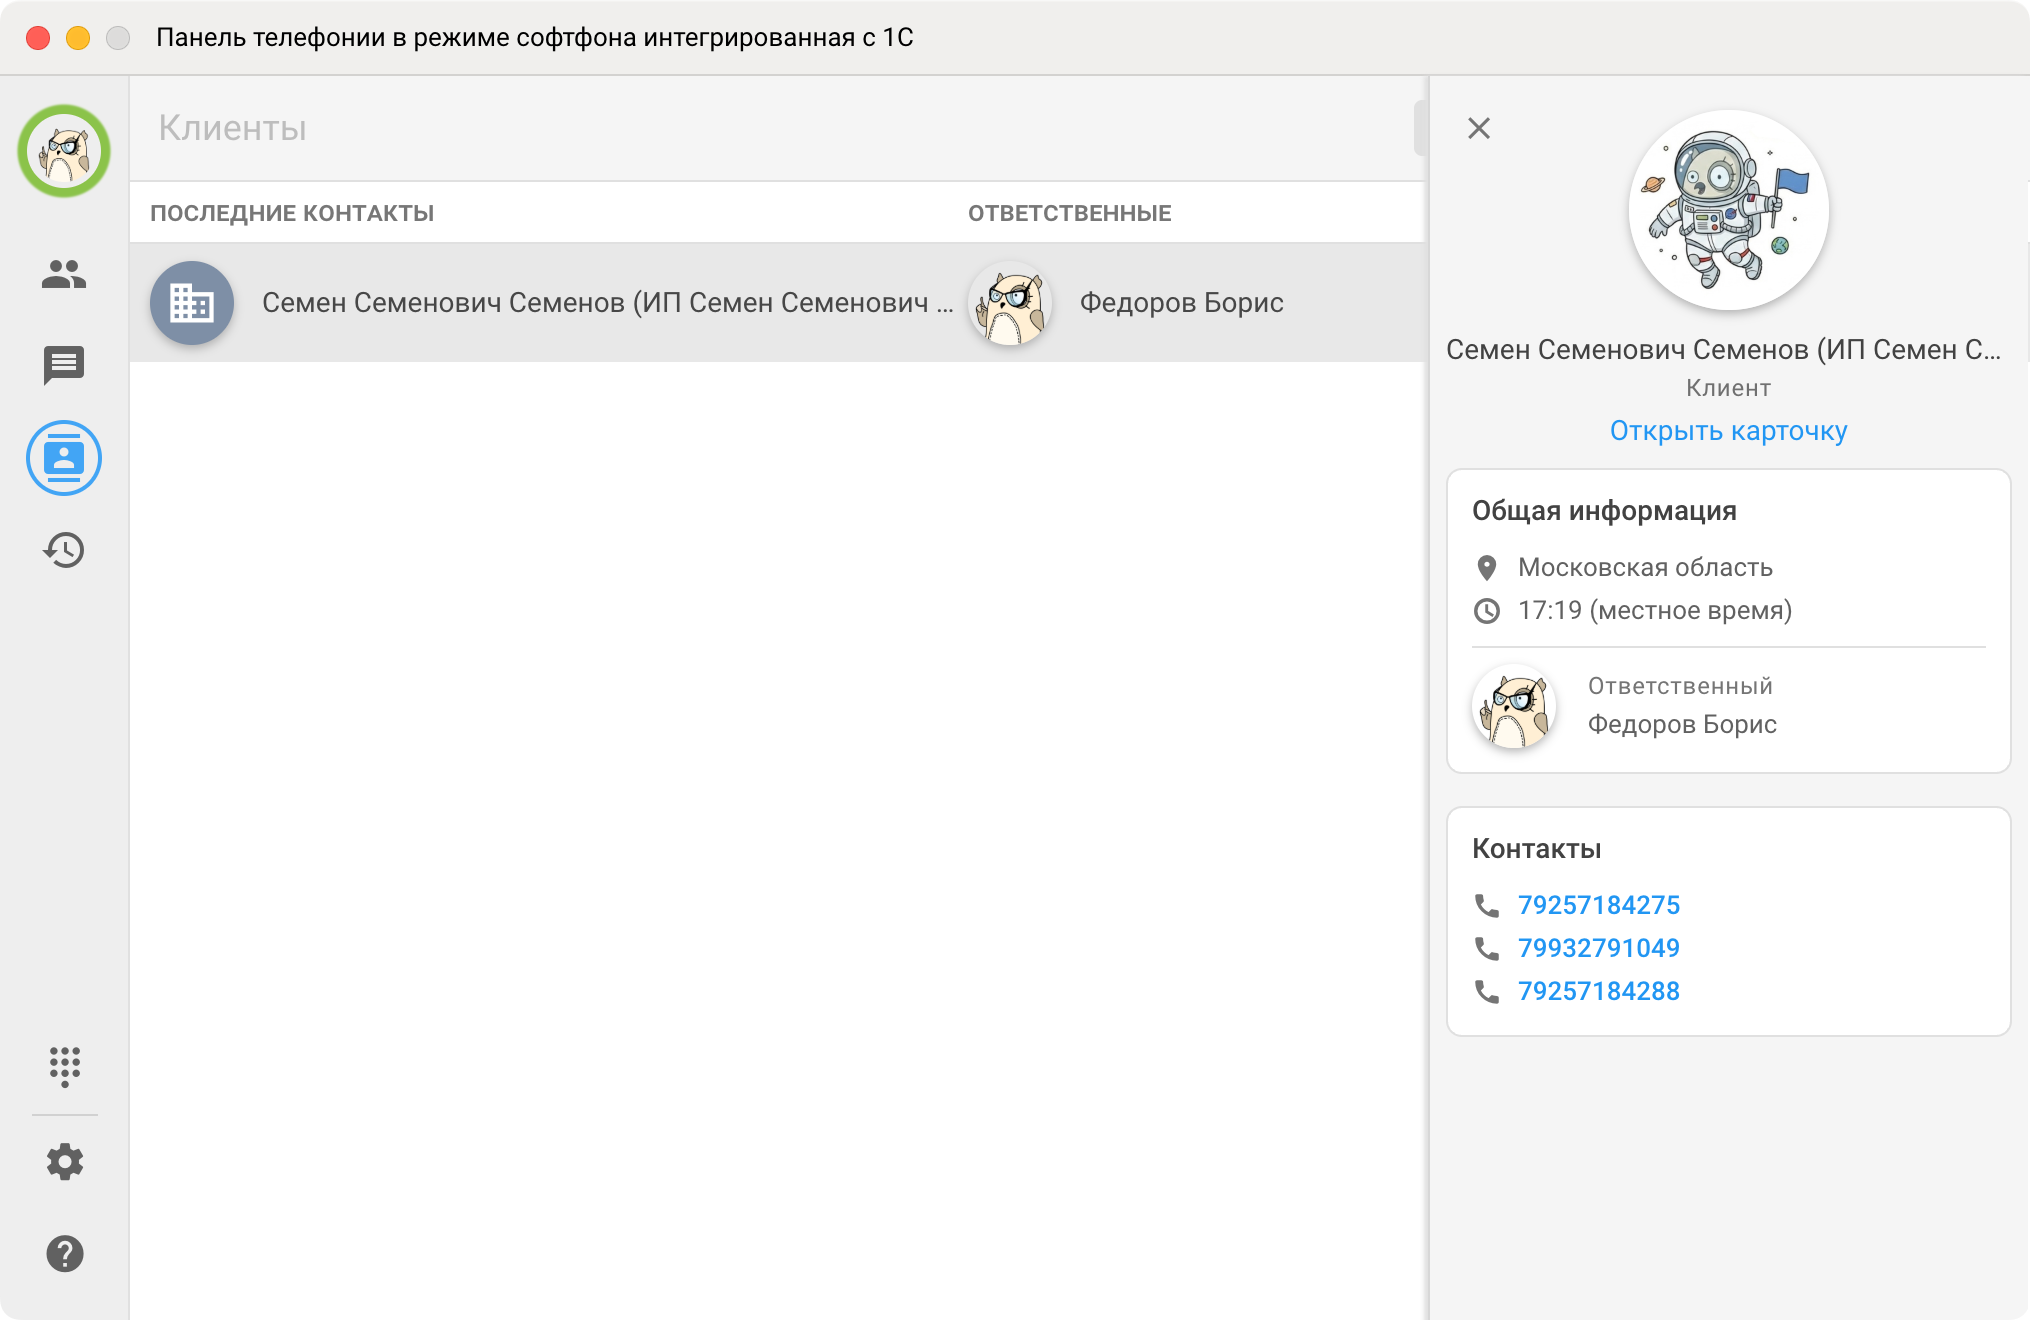Click the ПОСЛЕДНИЕ КОНТАКТЫ column header
The width and height of the screenshot is (2030, 1320).
tap(292, 213)
